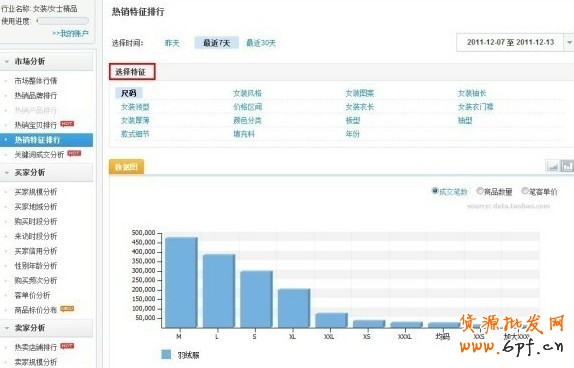Open 购买时段分析 in the sidebar
The width and height of the screenshot is (574, 368).
tap(36, 221)
